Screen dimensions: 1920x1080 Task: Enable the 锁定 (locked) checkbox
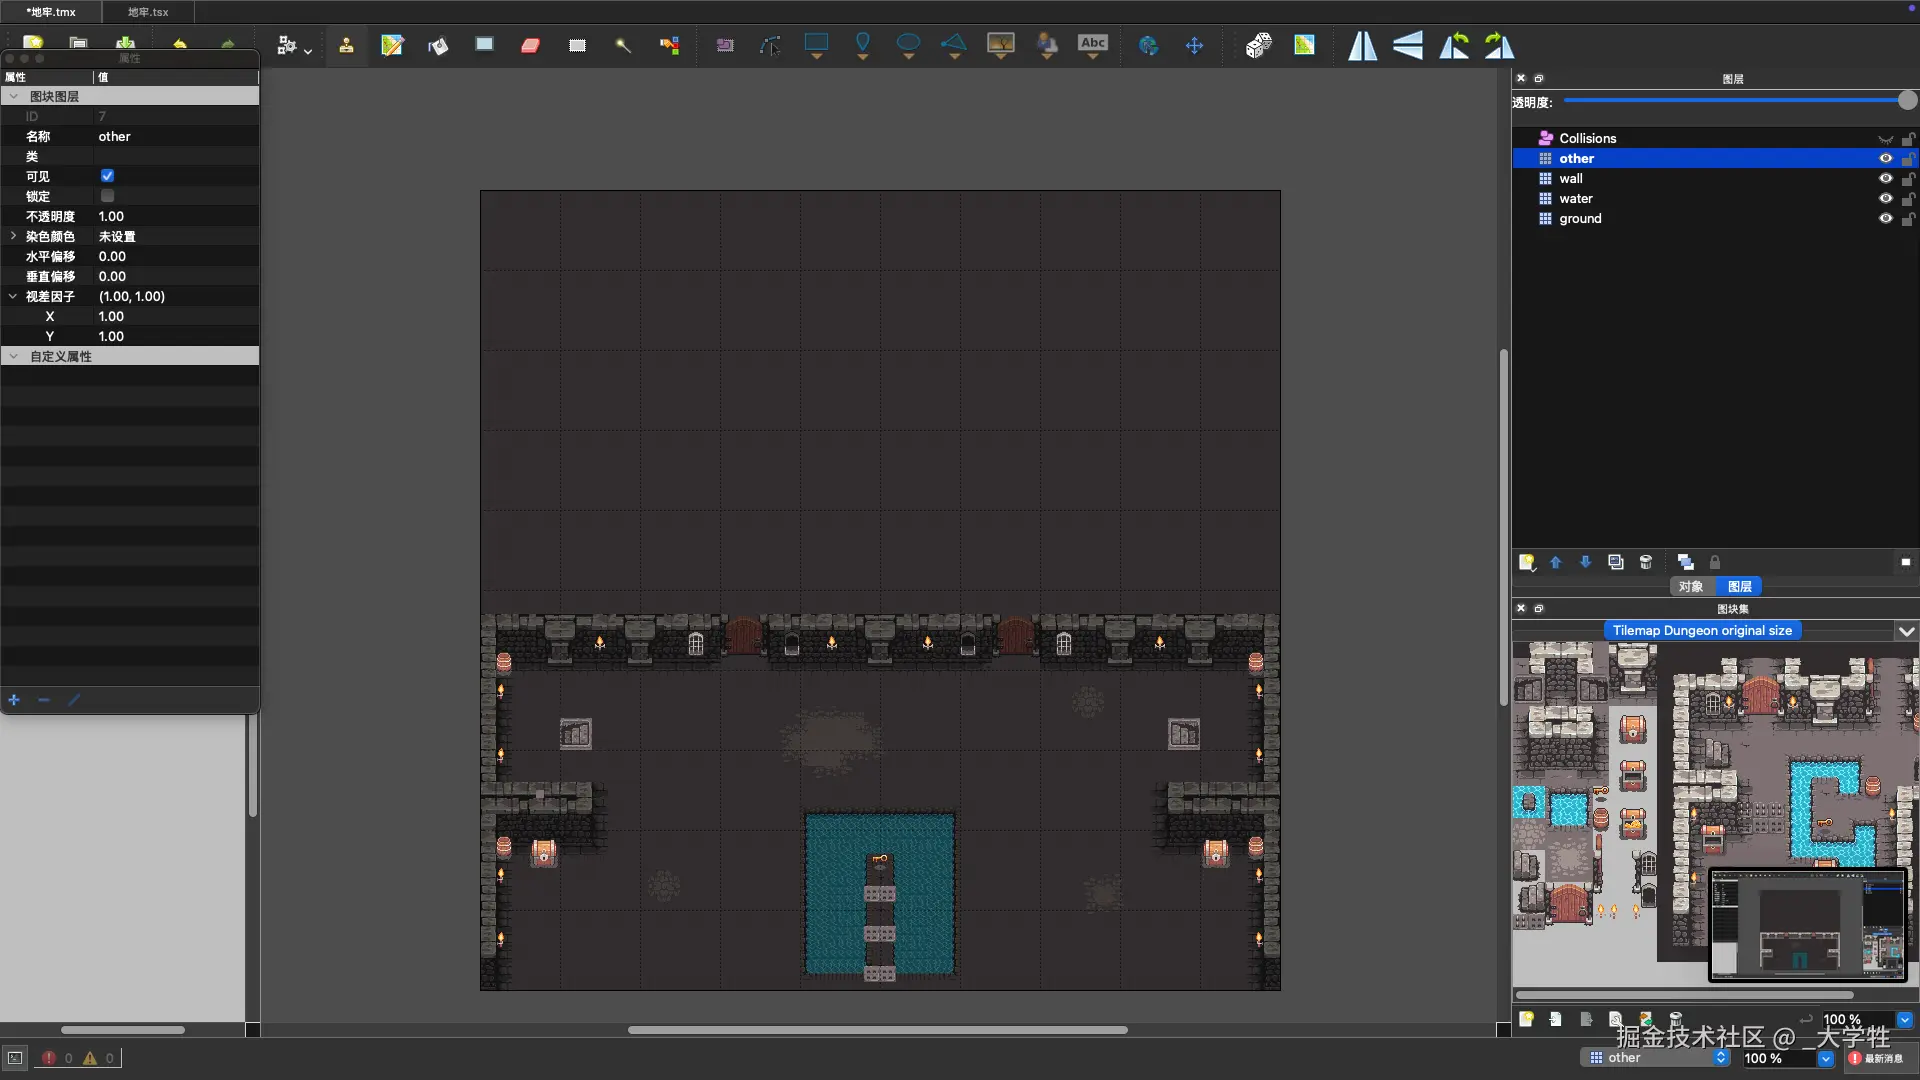(107, 196)
